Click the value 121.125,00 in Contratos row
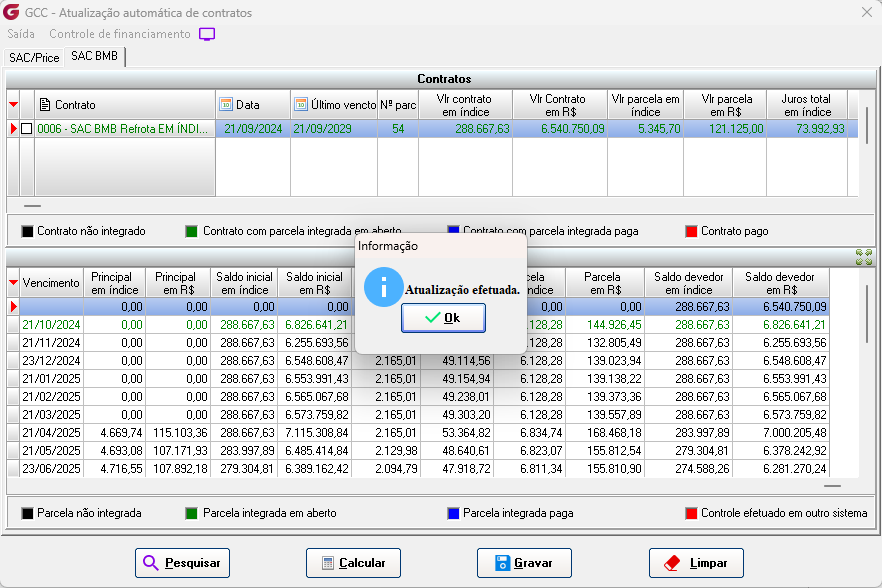The image size is (882, 588). pos(725,129)
